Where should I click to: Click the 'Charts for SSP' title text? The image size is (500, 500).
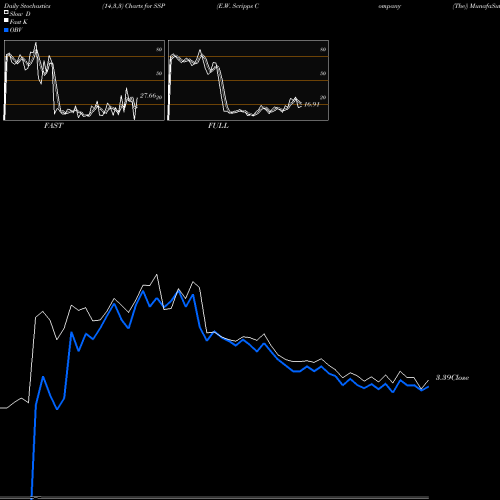(x=145, y=6)
